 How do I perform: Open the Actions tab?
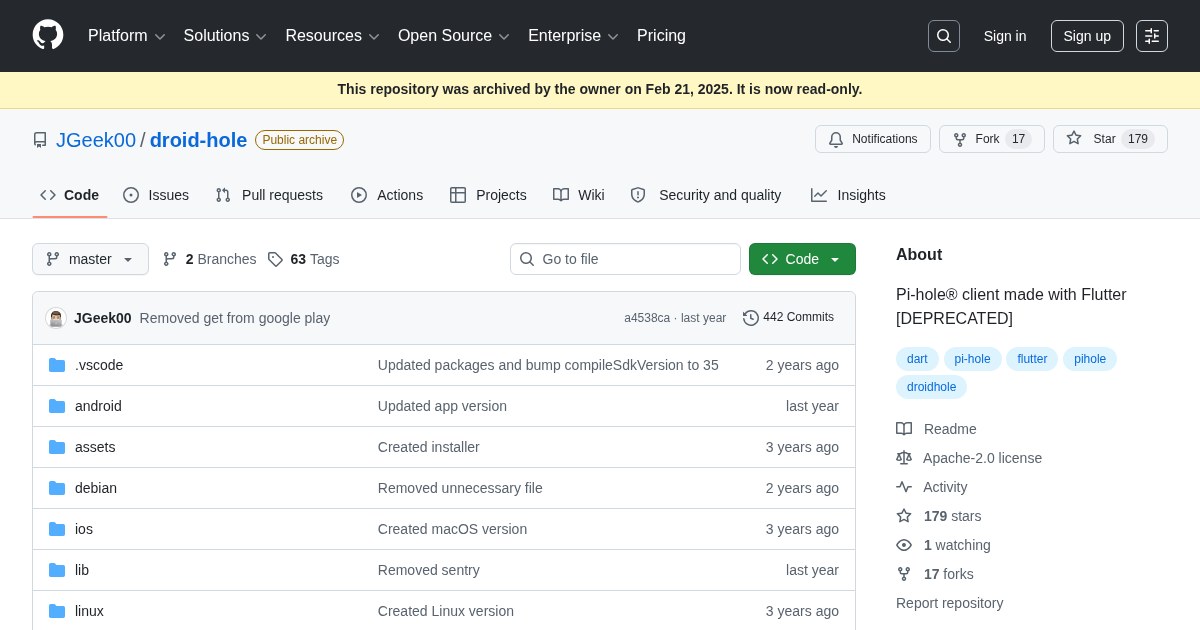[x=387, y=195]
